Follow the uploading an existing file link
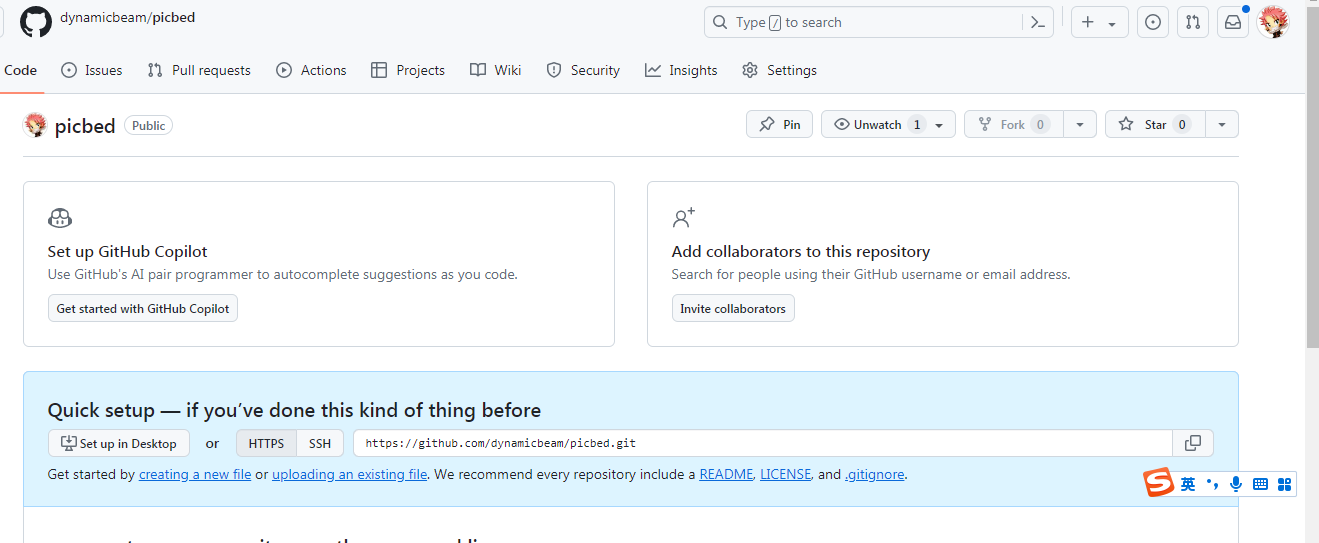 point(350,474)
